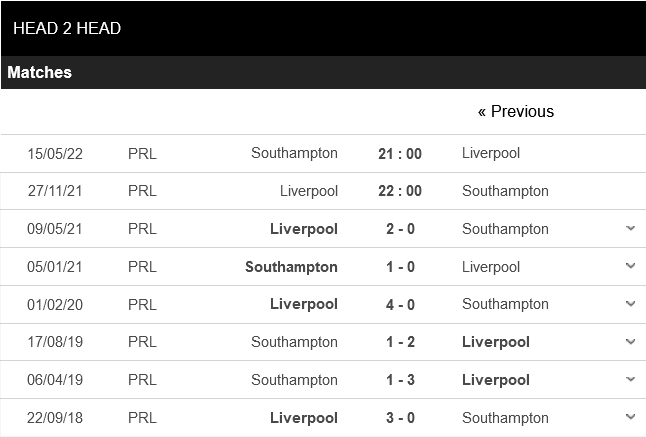Click the « Previous link

(x=515, y=111)
